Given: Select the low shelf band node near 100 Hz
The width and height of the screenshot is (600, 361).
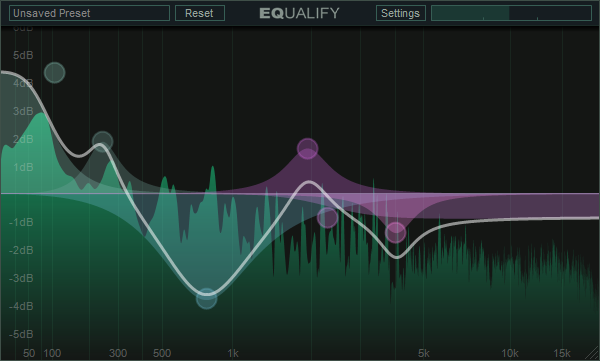Looking at the screenshot, I should click(x=55, y=73).
